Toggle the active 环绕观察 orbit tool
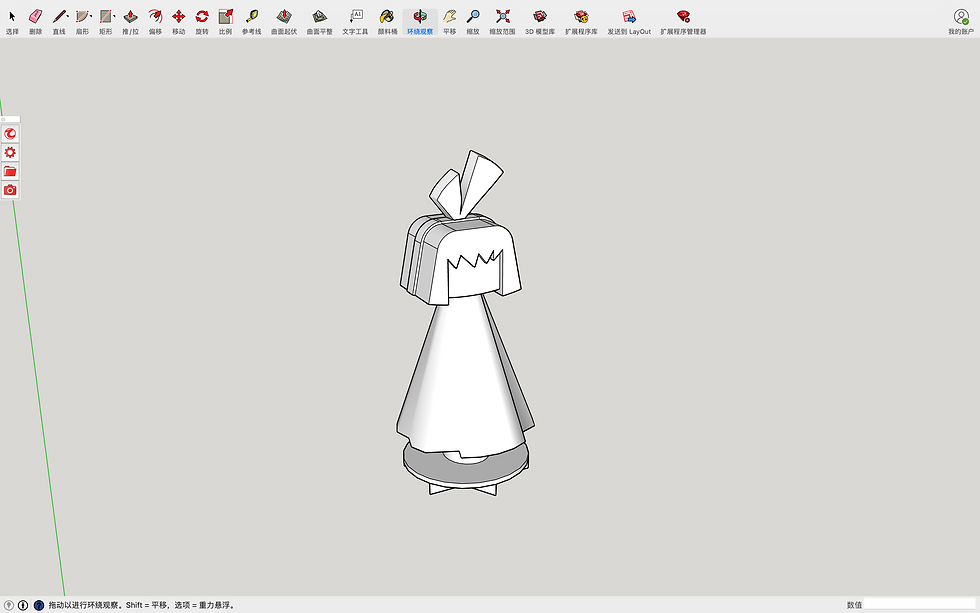980x613 pixels. 420,17
